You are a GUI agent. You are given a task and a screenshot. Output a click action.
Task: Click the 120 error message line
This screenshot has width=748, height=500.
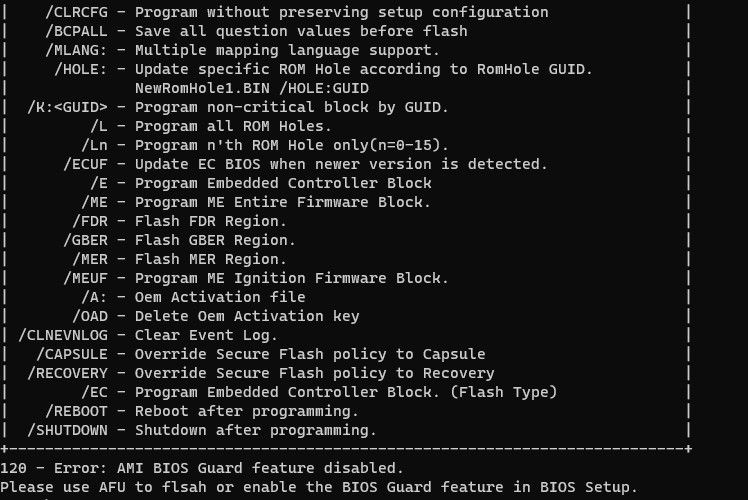202,468
